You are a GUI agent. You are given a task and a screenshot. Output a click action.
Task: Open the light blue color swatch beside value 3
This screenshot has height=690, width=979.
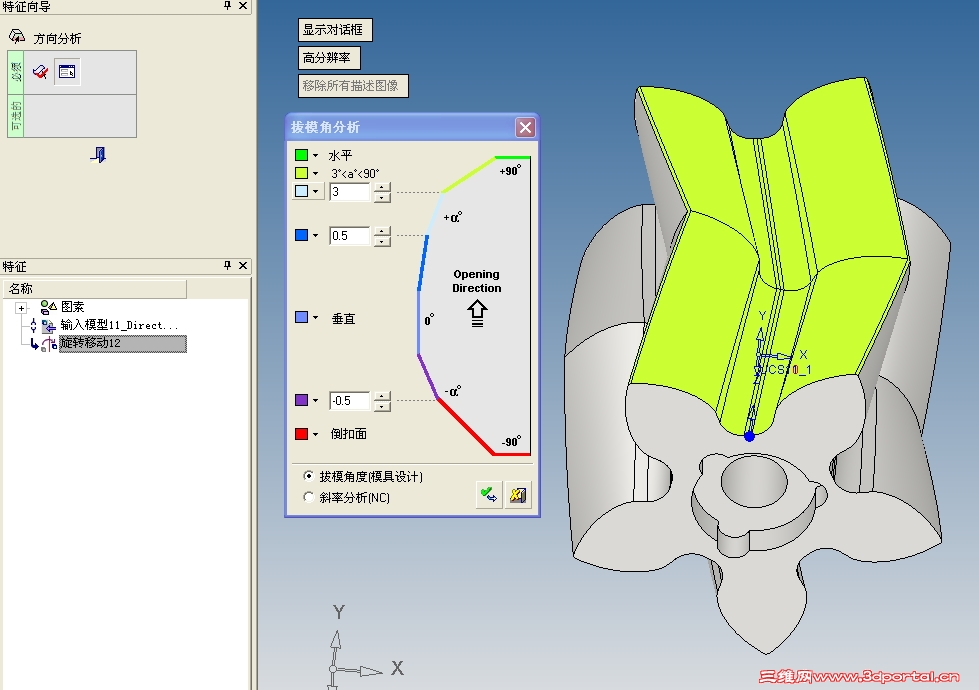pos(302,191)
